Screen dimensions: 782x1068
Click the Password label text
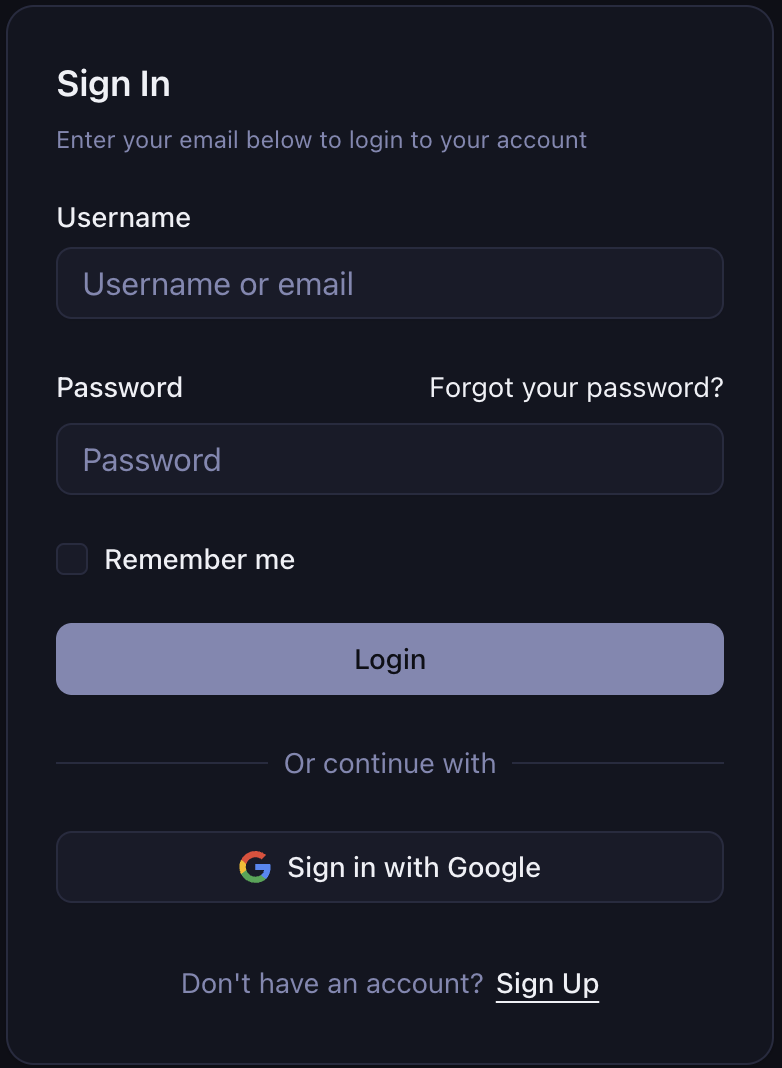[119, 387]
